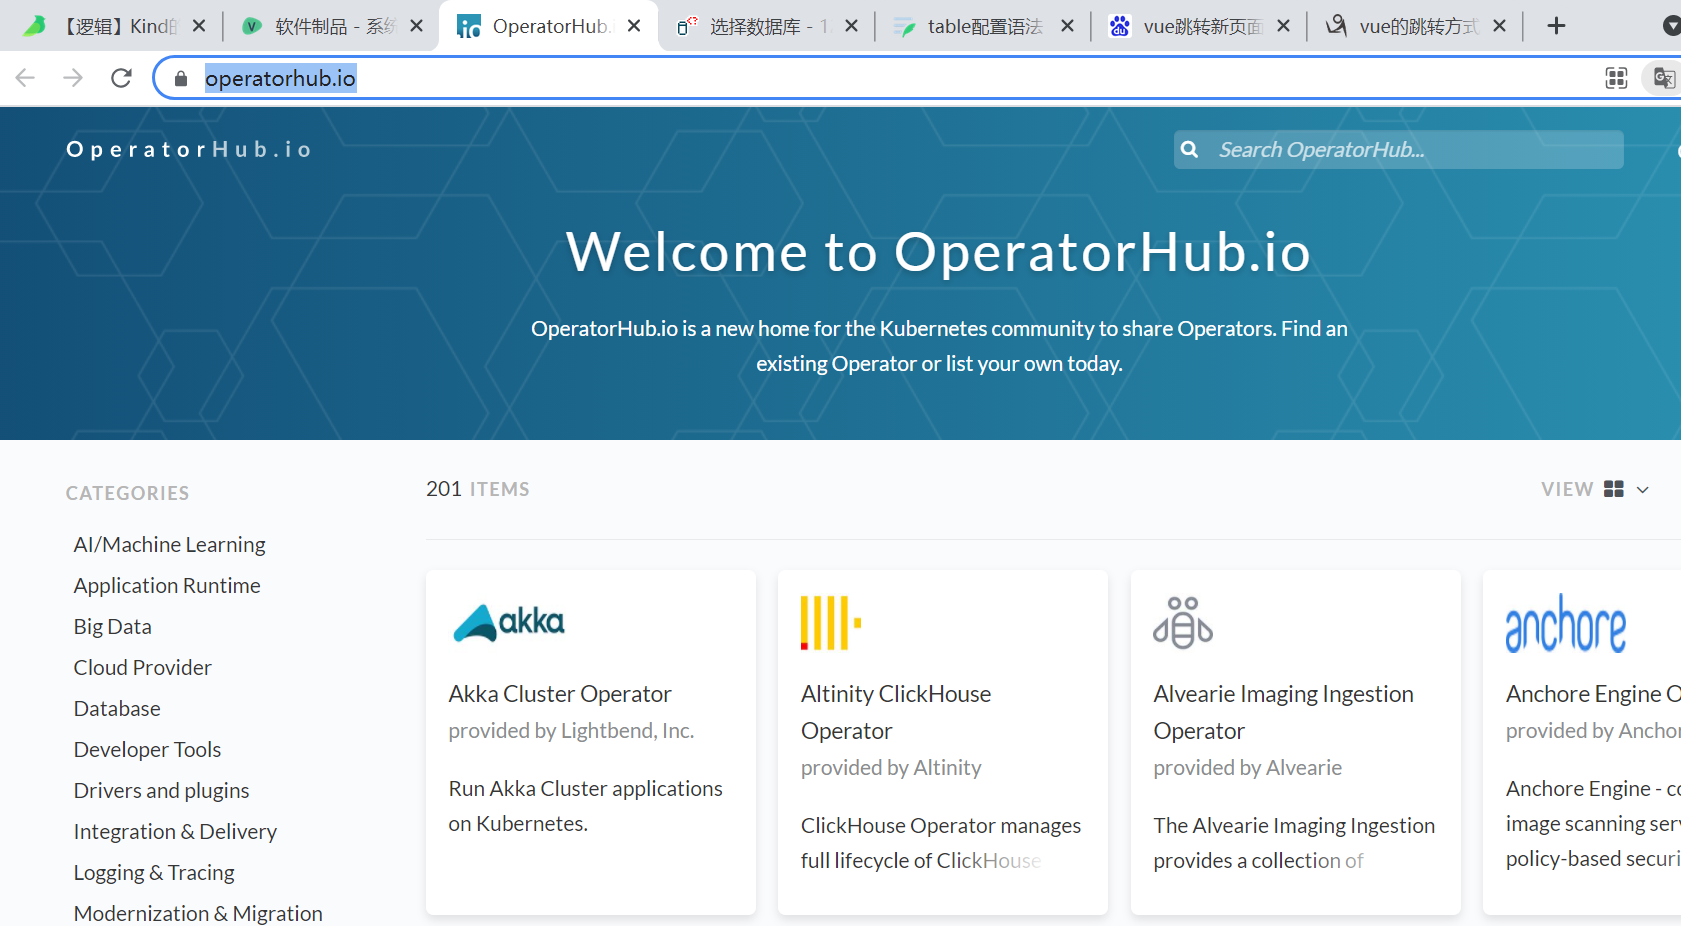This screenshot has width=1681, height=926.
Task: Click the OperatorHub.io header logo
Action: 189,150
